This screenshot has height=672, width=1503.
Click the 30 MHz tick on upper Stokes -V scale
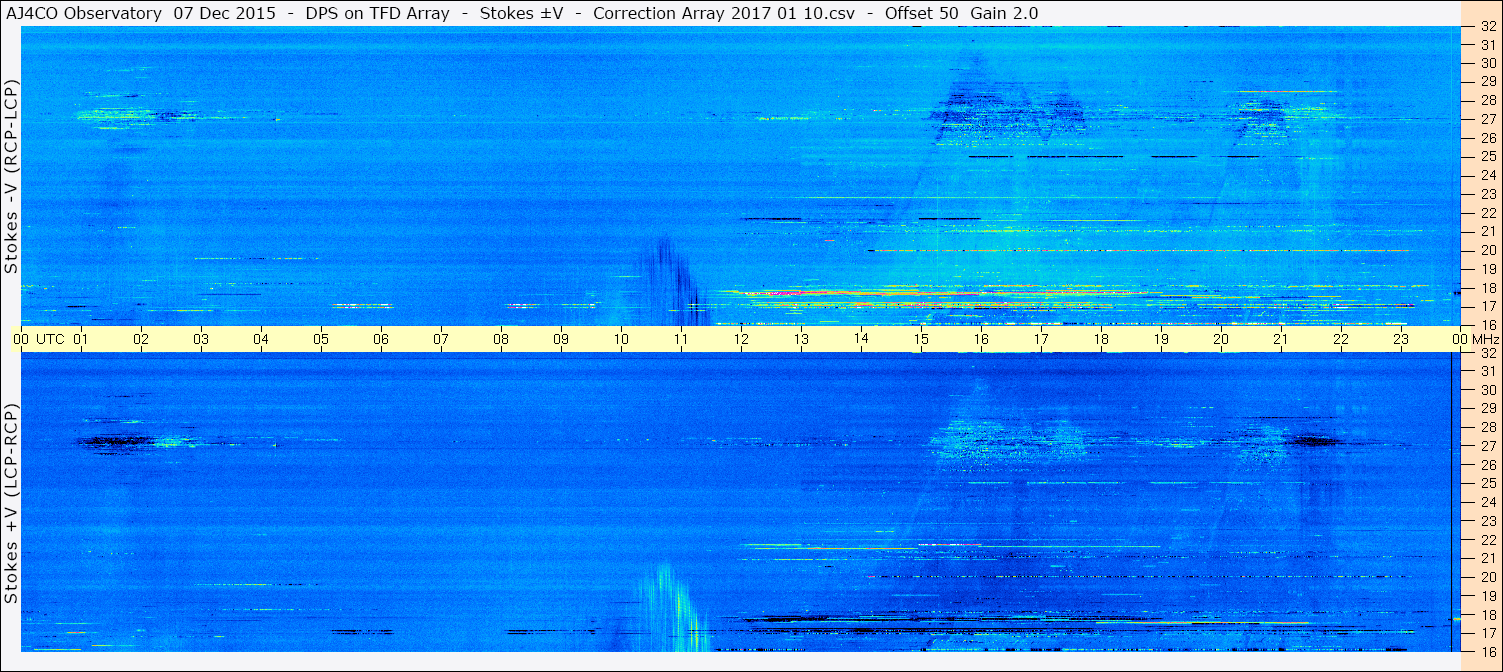coord(1487,63)
